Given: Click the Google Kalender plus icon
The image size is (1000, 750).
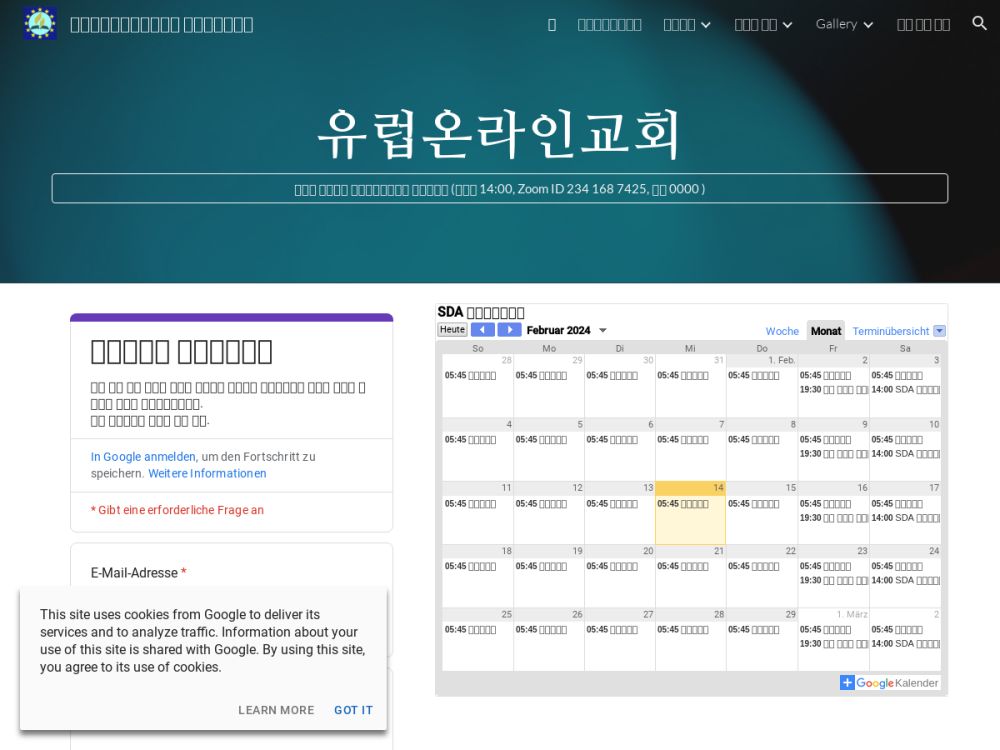Looking at the screenshot, I should tap(847, 683).
